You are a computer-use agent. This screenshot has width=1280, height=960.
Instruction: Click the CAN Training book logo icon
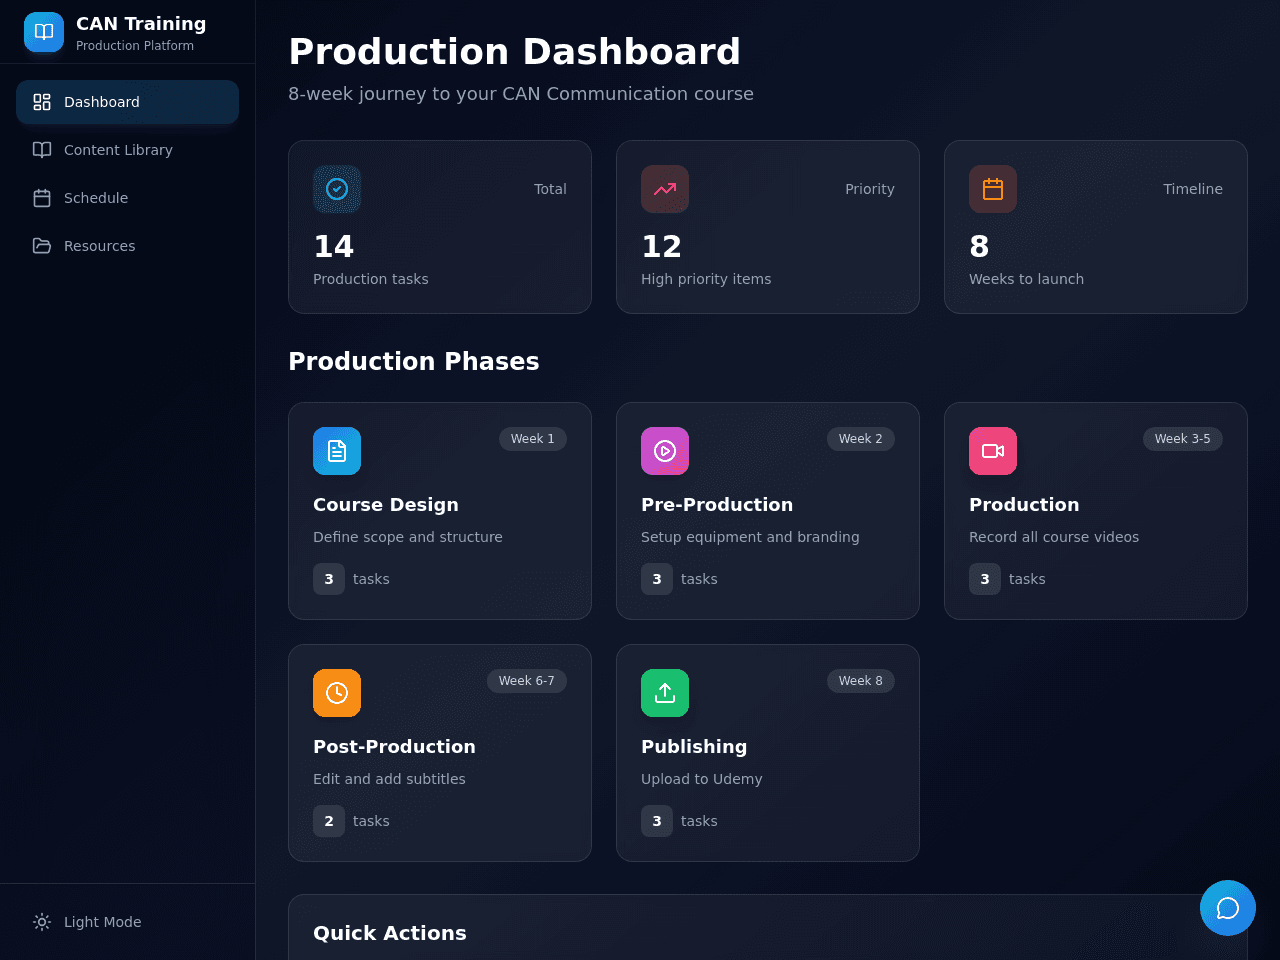44,32
